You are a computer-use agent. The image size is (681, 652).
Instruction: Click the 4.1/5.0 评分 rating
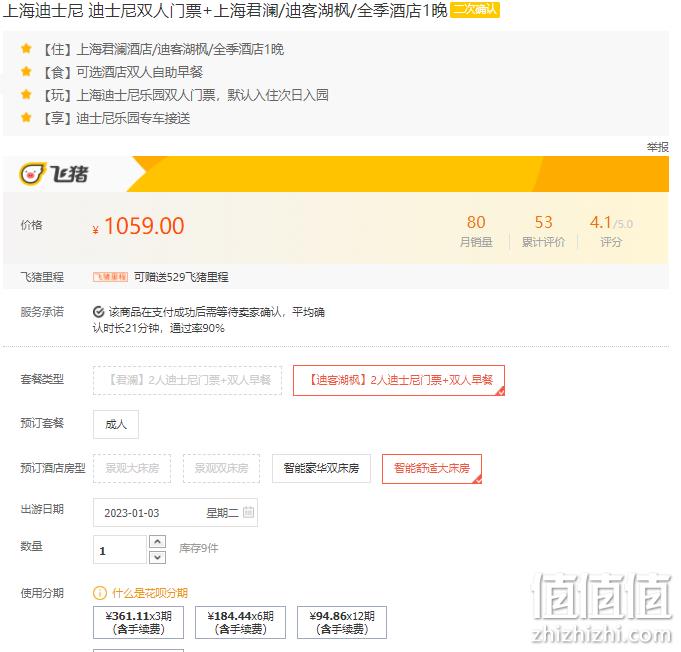[x=611, y=231]
